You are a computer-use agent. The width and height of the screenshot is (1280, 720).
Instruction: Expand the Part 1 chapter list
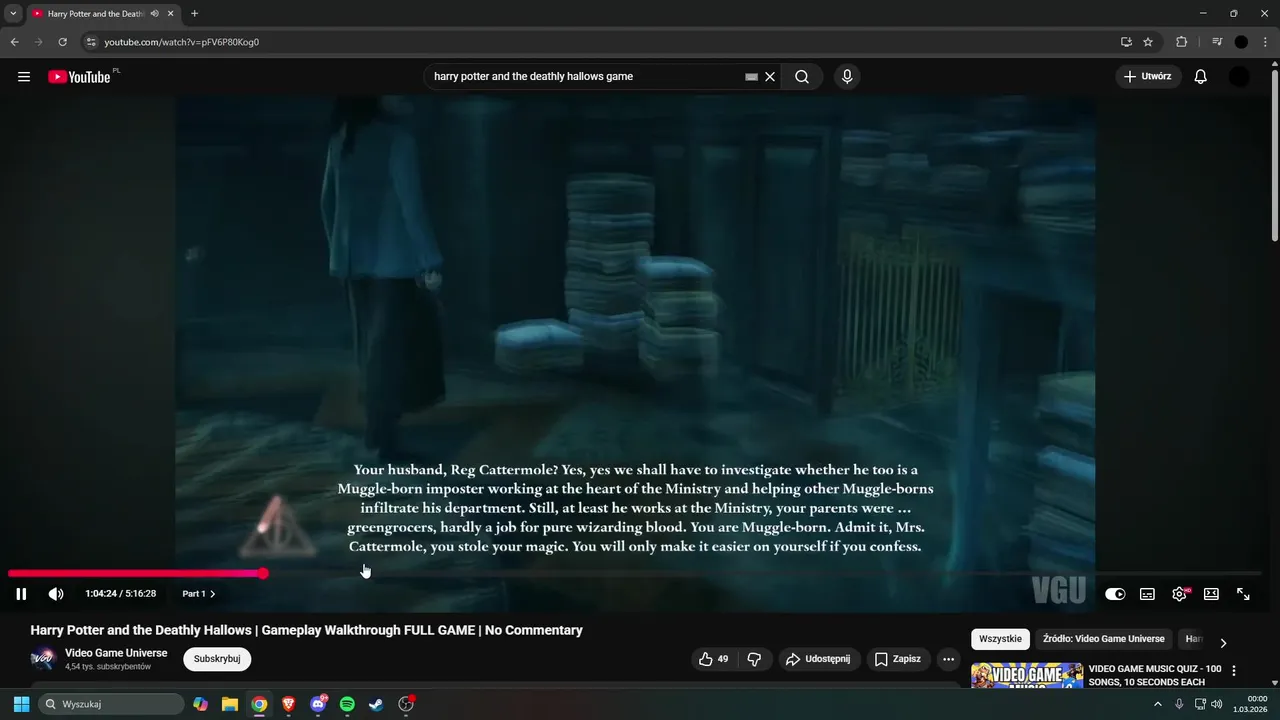[199, 594]
